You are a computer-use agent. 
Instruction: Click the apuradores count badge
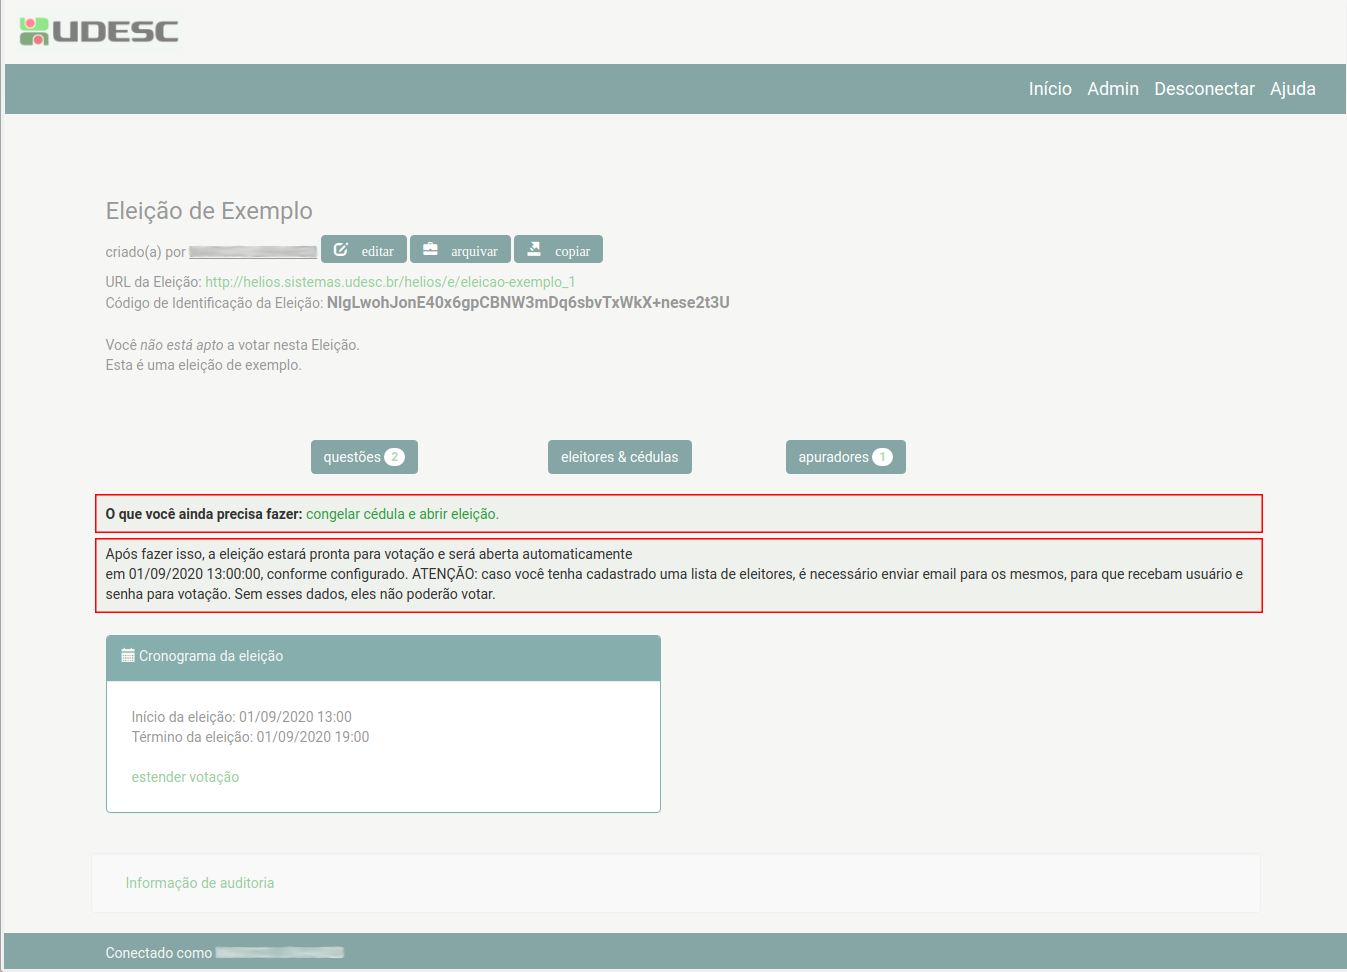point(882,457)
